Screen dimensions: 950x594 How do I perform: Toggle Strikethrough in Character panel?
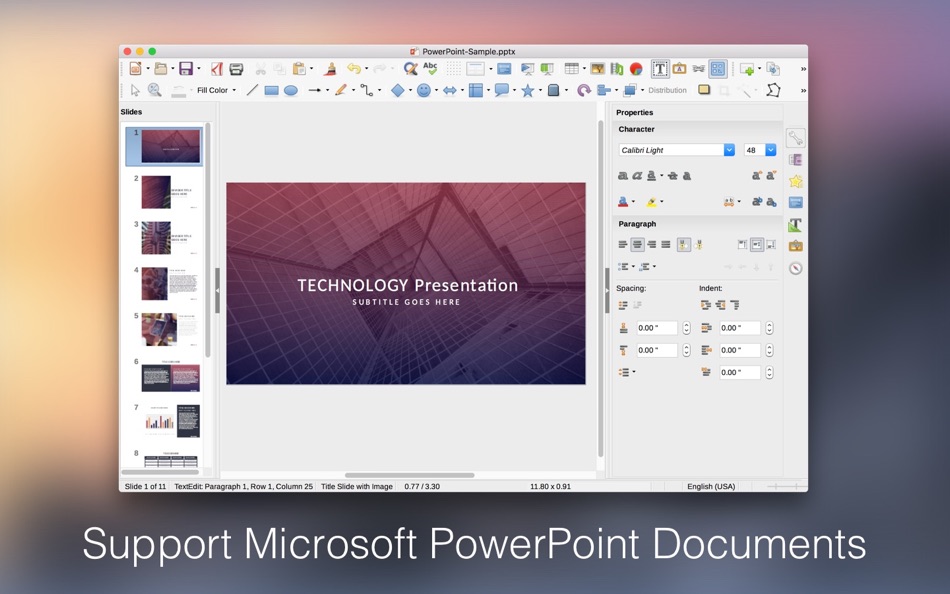673,176
